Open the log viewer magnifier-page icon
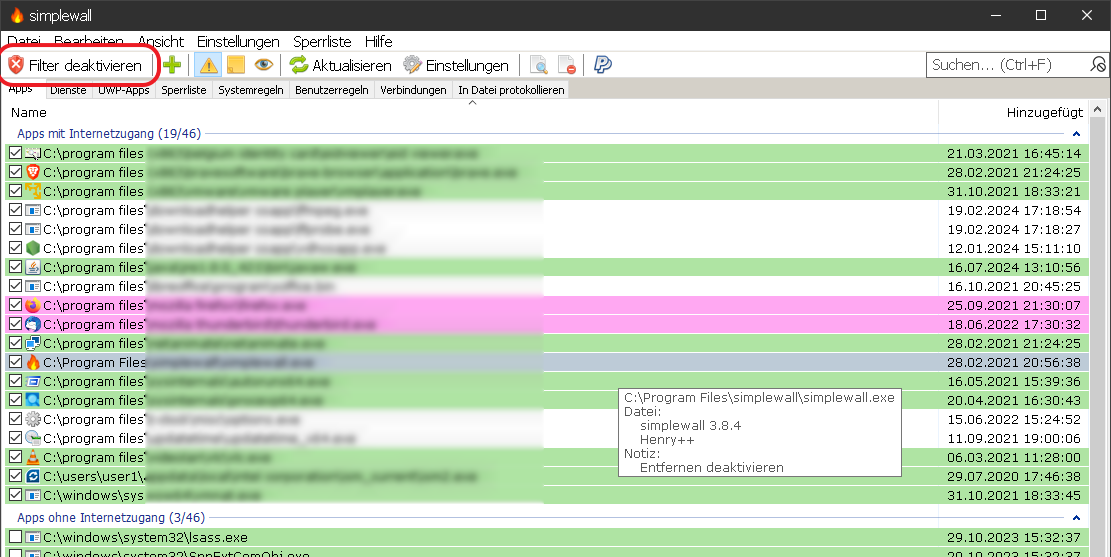This screenshot has width=1111, height=557. tap(538, 65)
